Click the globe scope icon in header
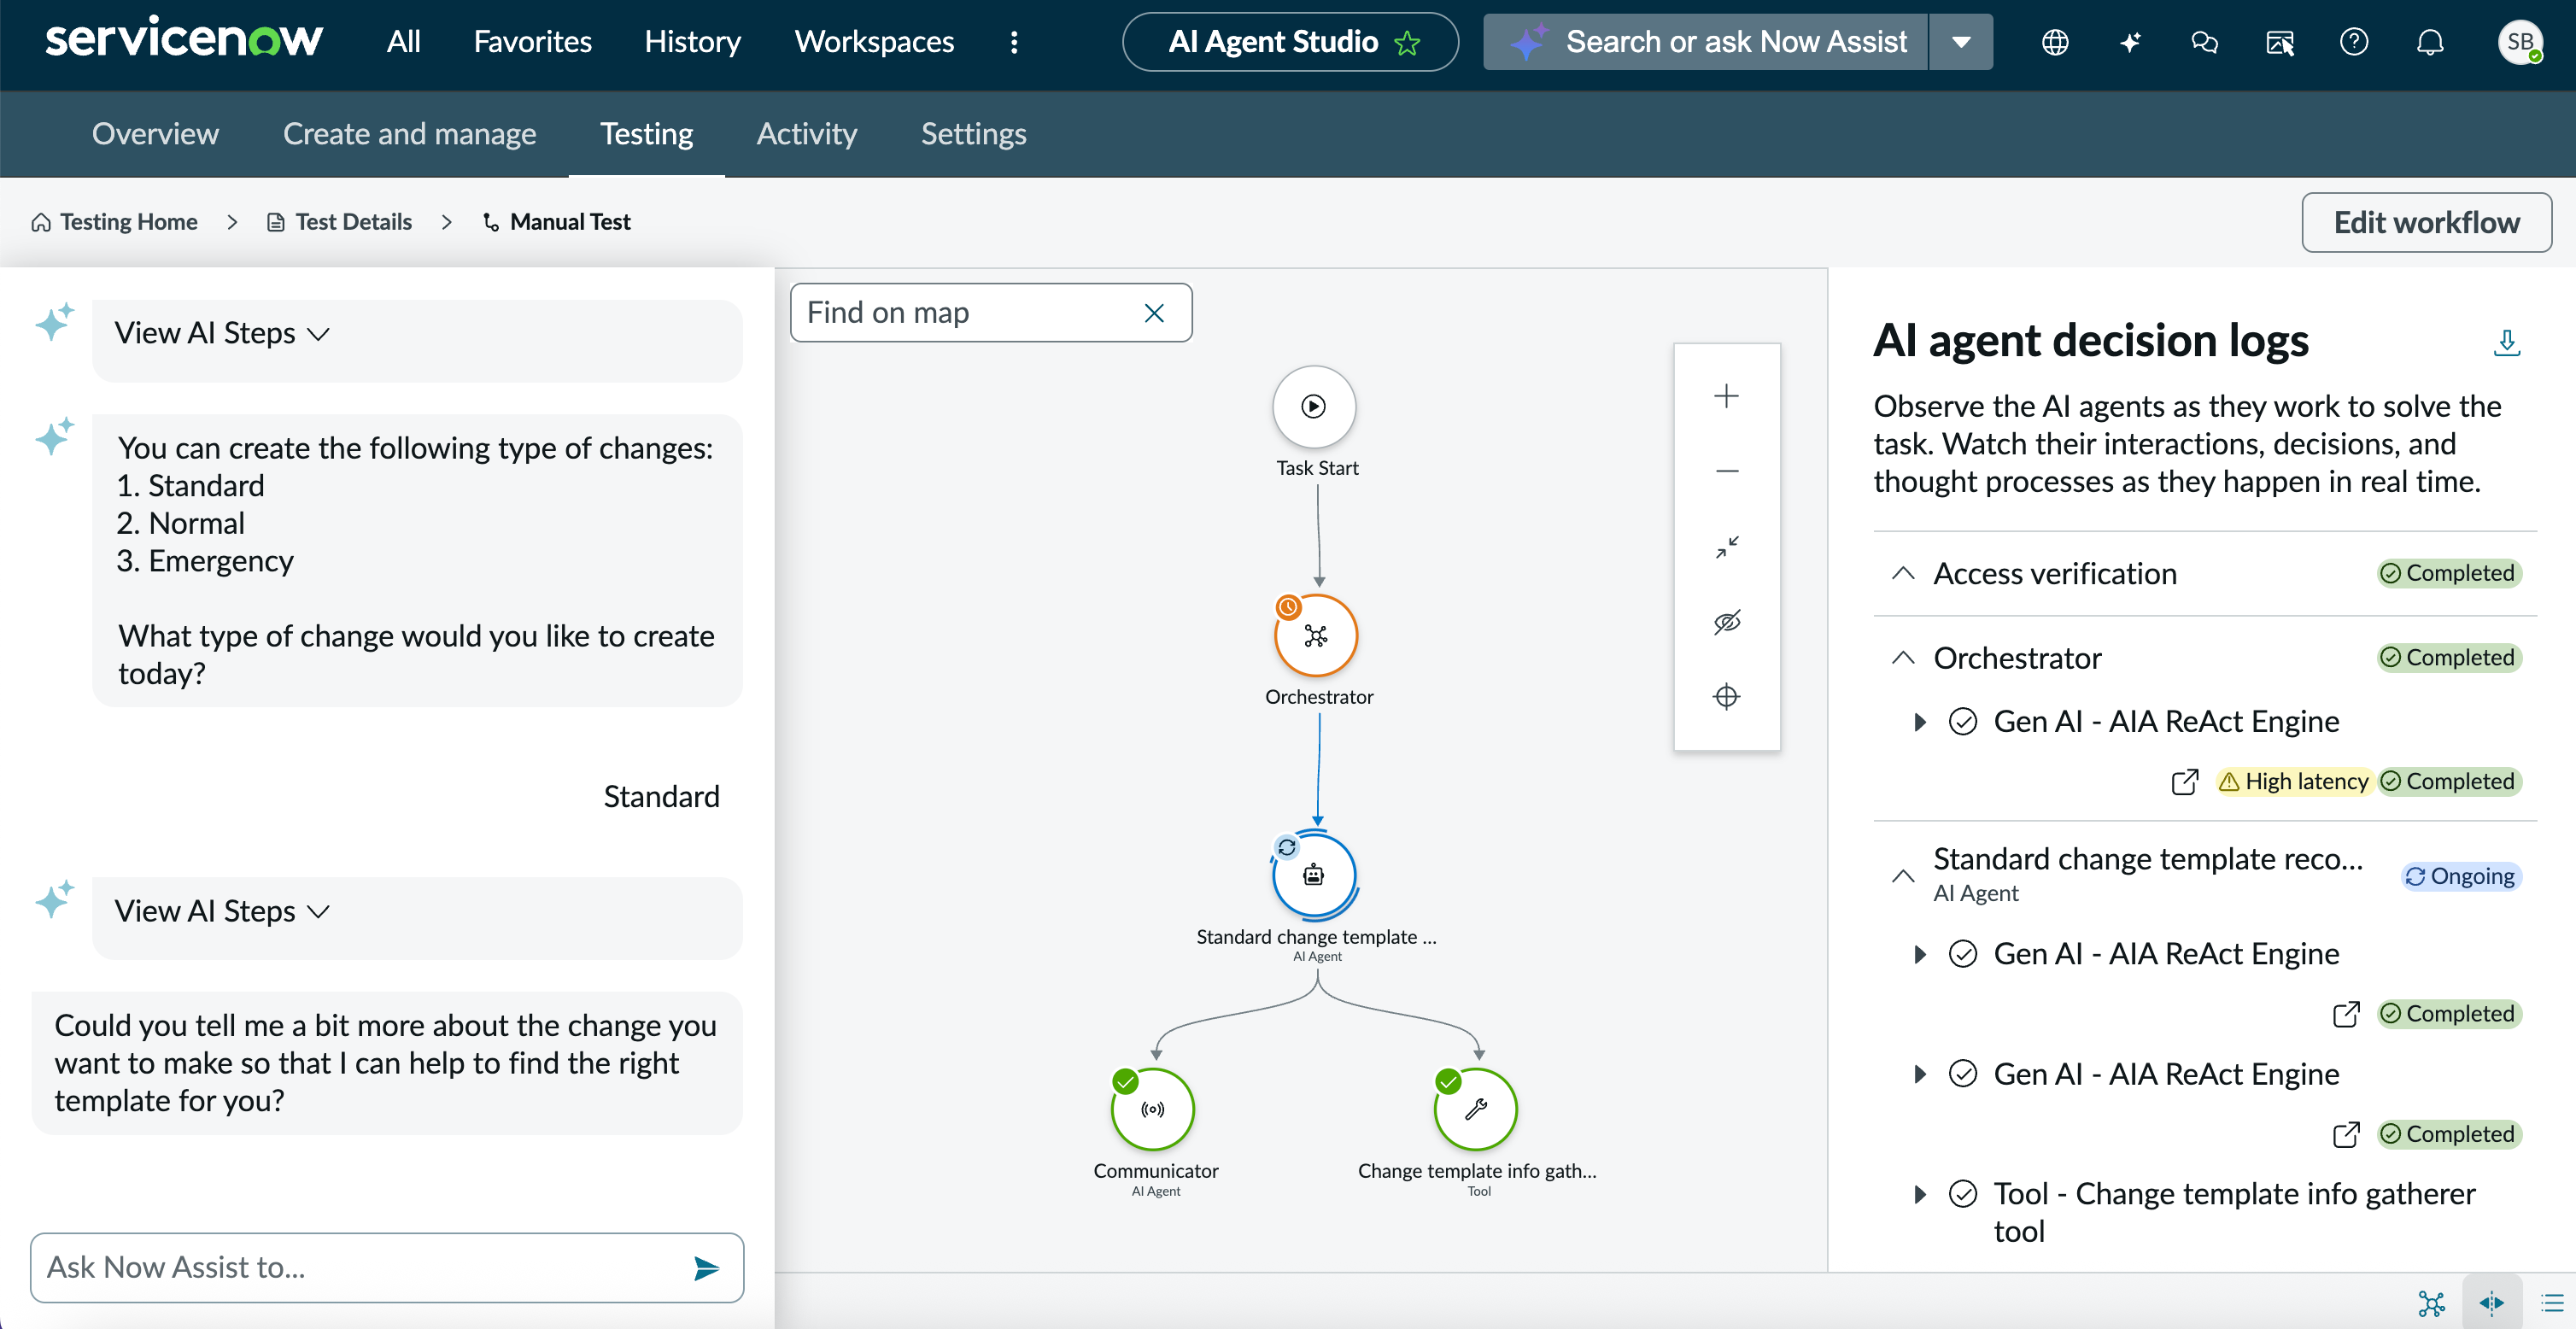The width and height of the screenshot is (2576, 1329). click(x=2055, y=42)
